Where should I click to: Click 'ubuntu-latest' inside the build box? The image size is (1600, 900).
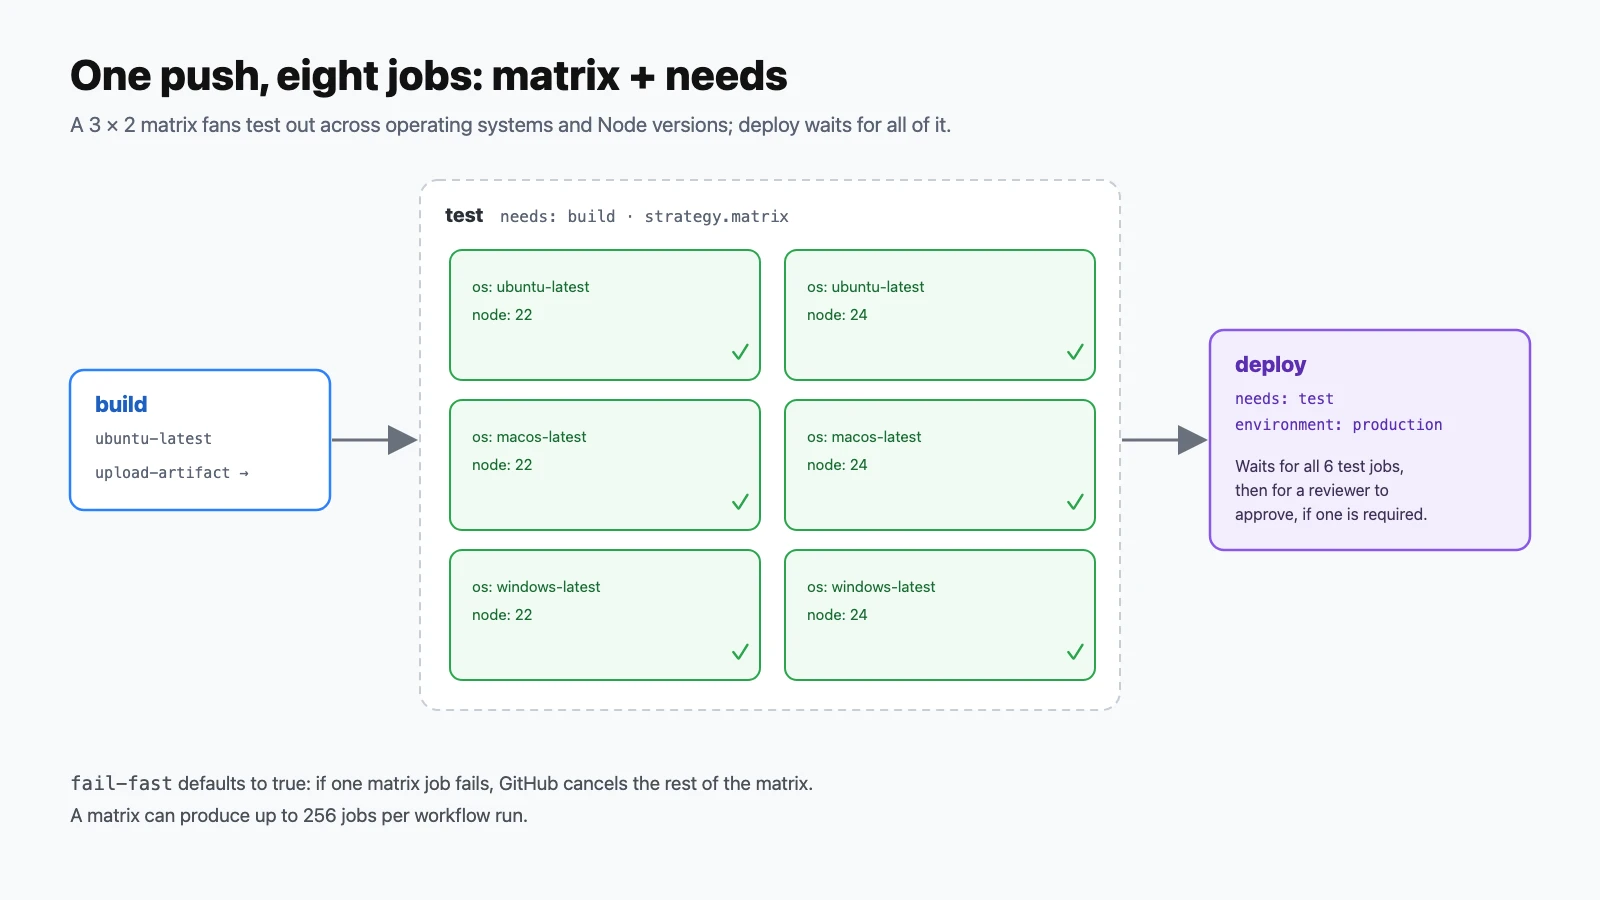point(153,439)
